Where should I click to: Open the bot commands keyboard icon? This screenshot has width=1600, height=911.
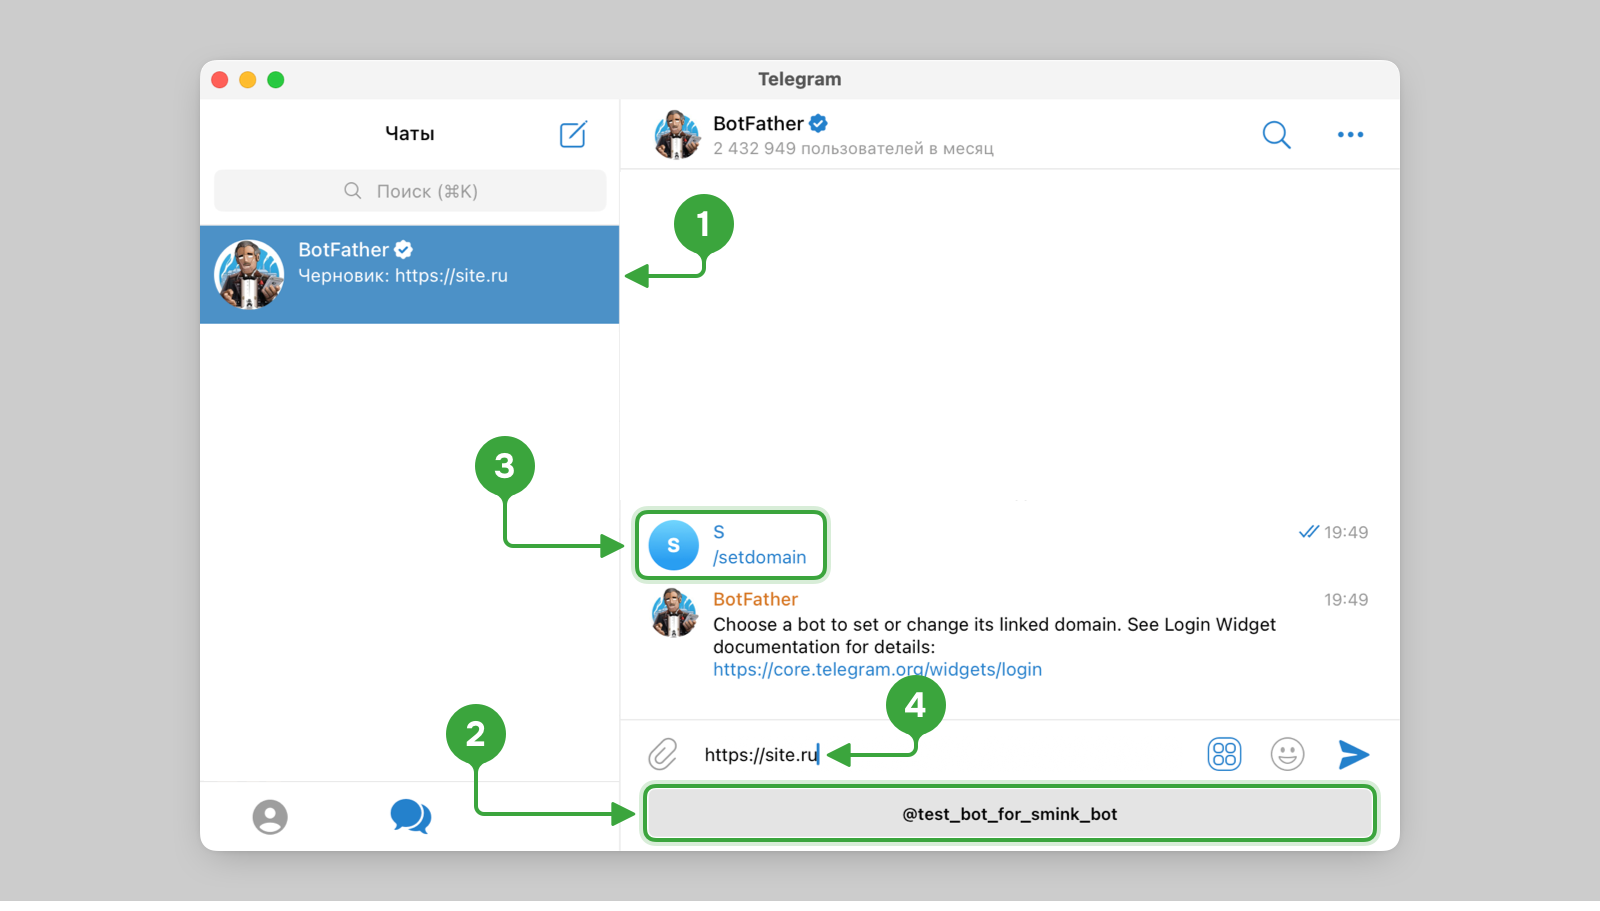point(1224,754)
